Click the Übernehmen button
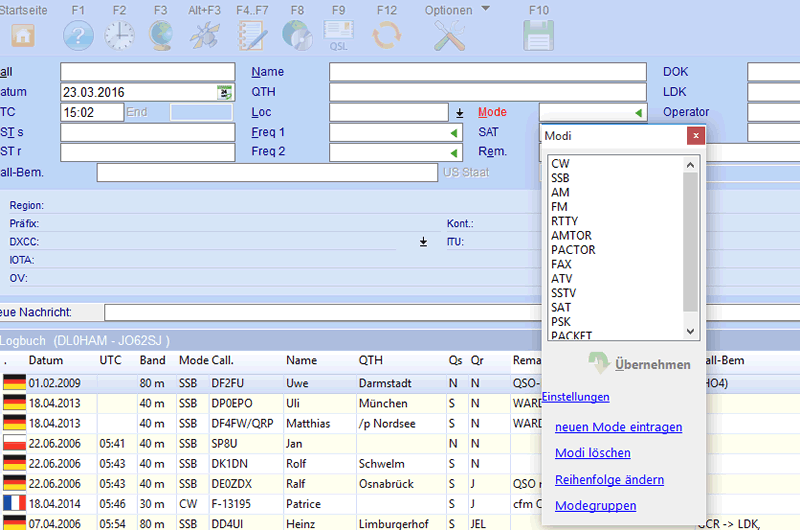Viewport: 800px width, 530px height. point(640,365)
